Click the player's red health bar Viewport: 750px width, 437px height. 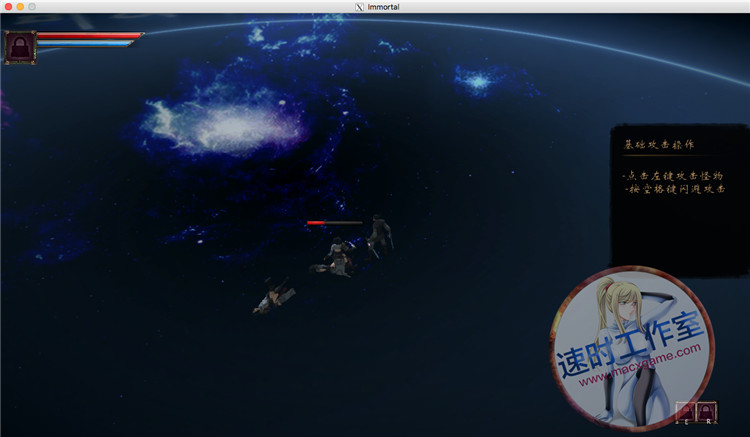(x=89, y=35)
